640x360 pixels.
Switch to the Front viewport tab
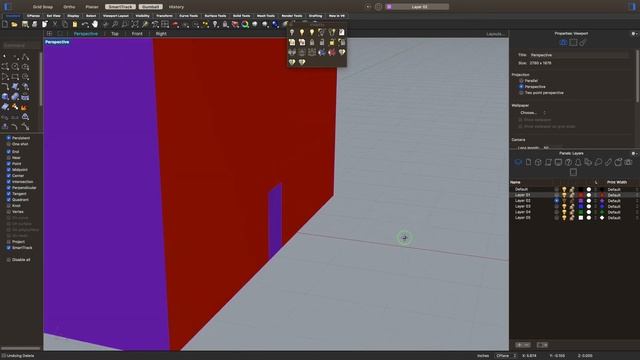[x=137, y=34]
